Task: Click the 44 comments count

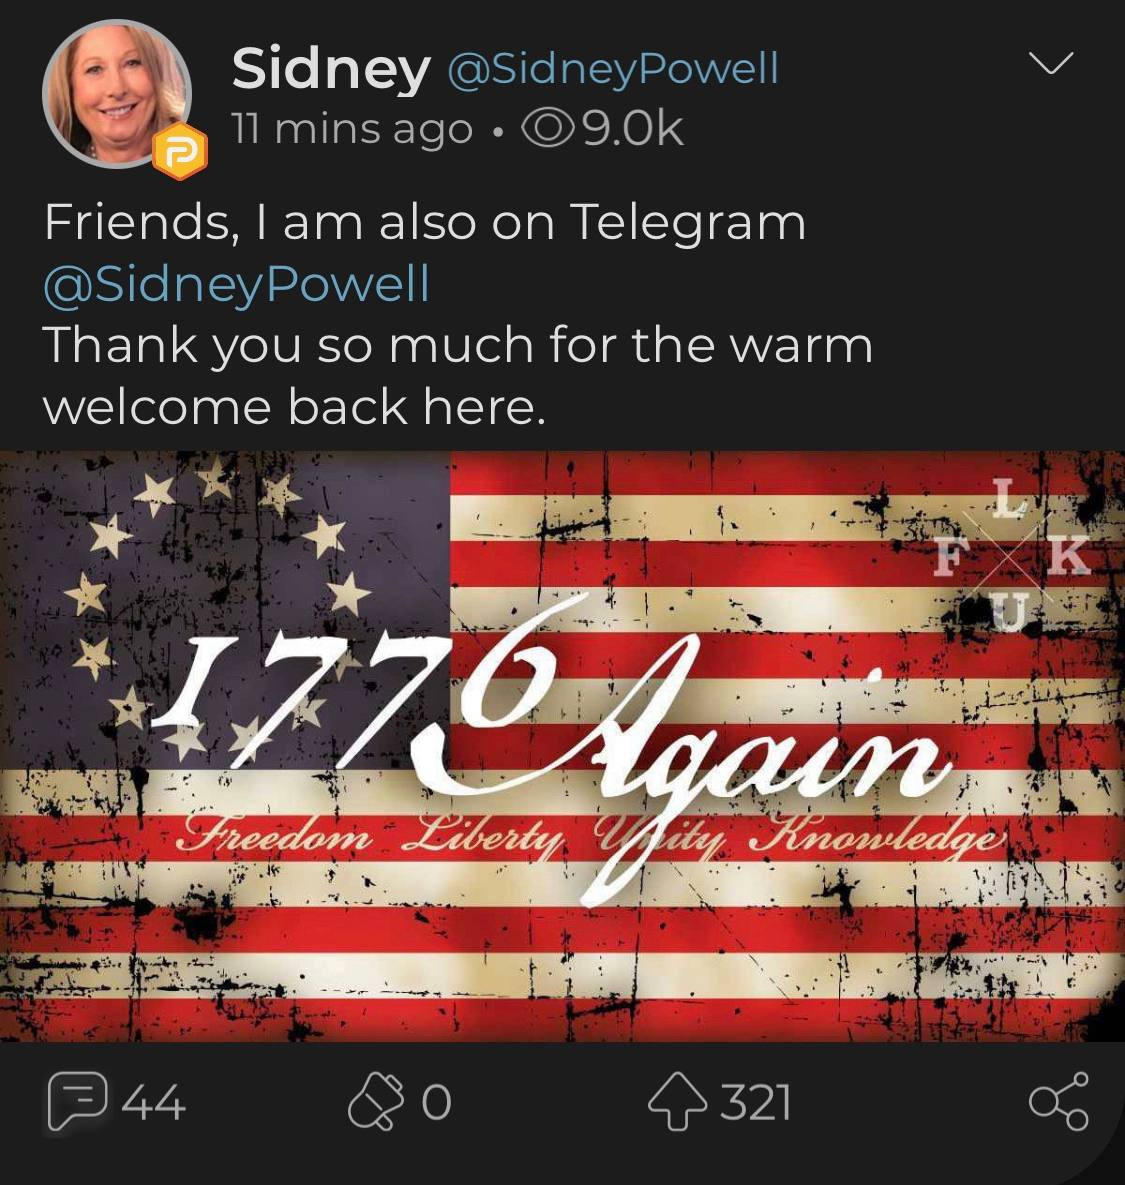Action: [155, 1103]
